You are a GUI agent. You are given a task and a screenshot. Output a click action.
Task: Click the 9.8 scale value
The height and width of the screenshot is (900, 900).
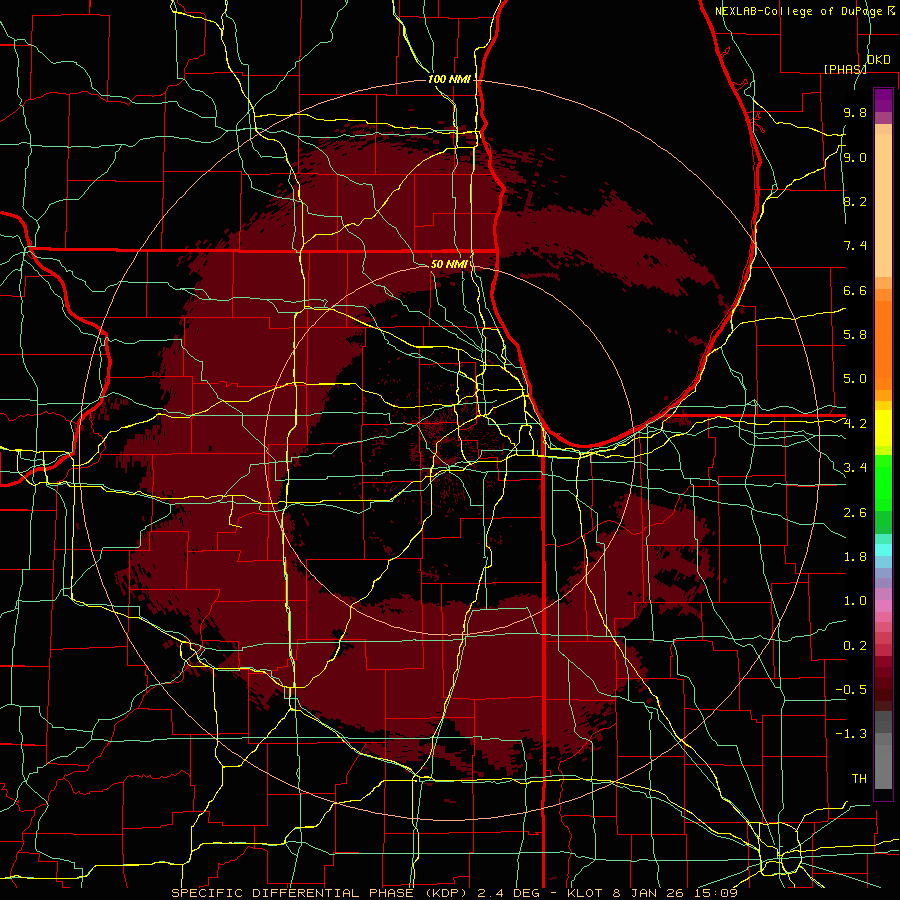pos(855,112)
